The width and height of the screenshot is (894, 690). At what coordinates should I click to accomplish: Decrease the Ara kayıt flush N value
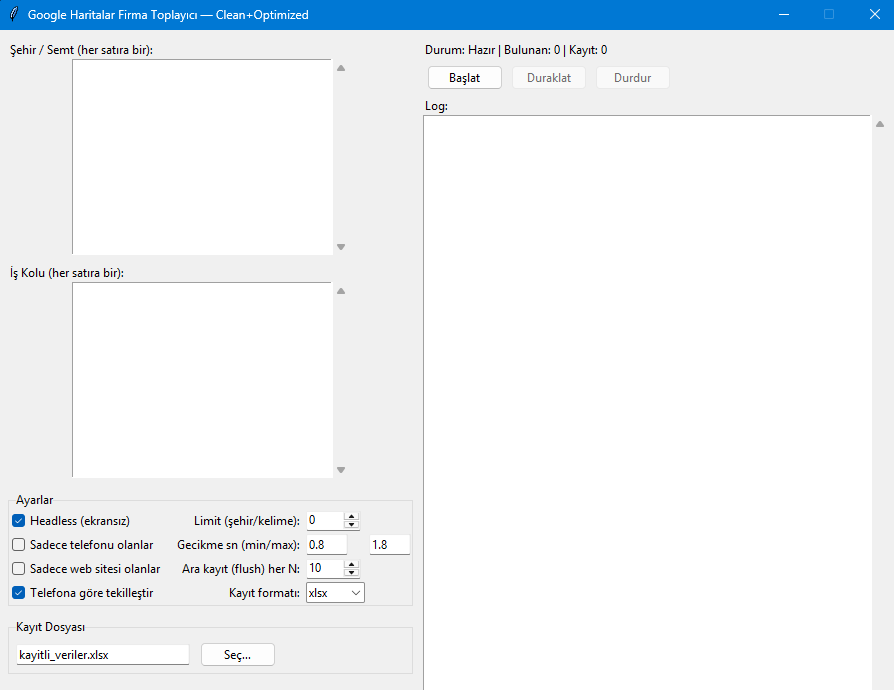(x=352, y=573)
